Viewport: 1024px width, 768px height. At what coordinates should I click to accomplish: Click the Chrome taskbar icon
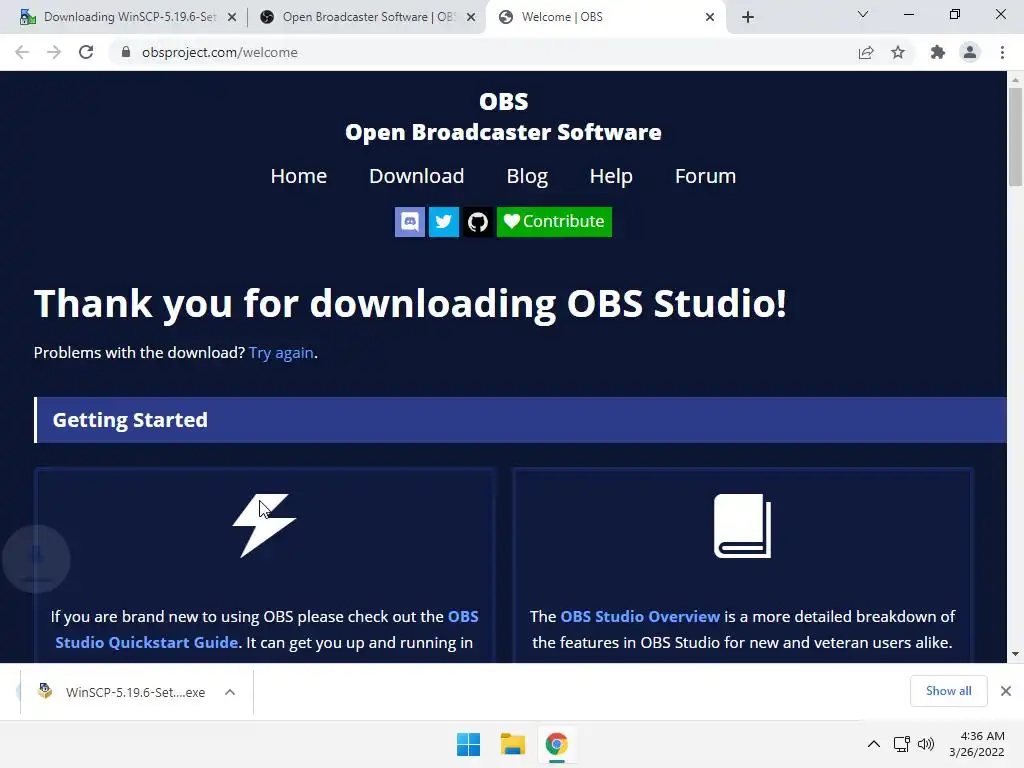556,744
